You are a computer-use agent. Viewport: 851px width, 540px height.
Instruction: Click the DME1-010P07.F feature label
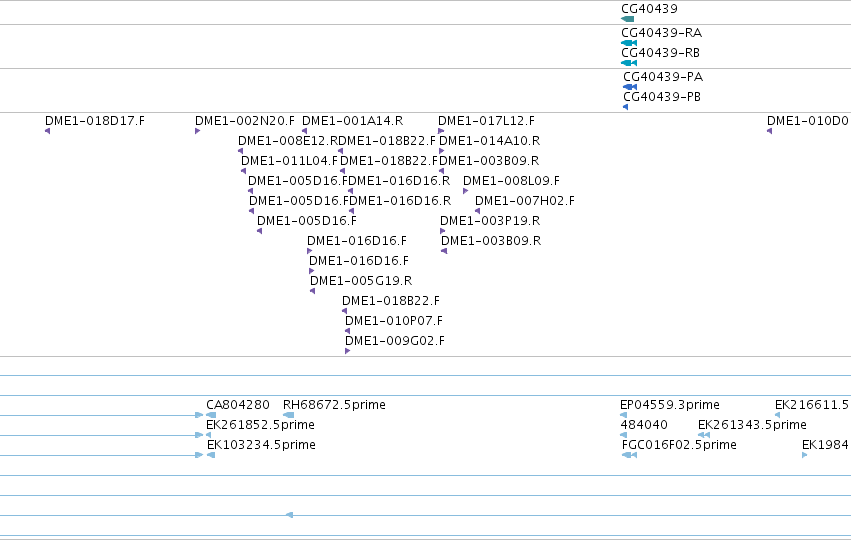pyautogui.click(x=393, y=321)
